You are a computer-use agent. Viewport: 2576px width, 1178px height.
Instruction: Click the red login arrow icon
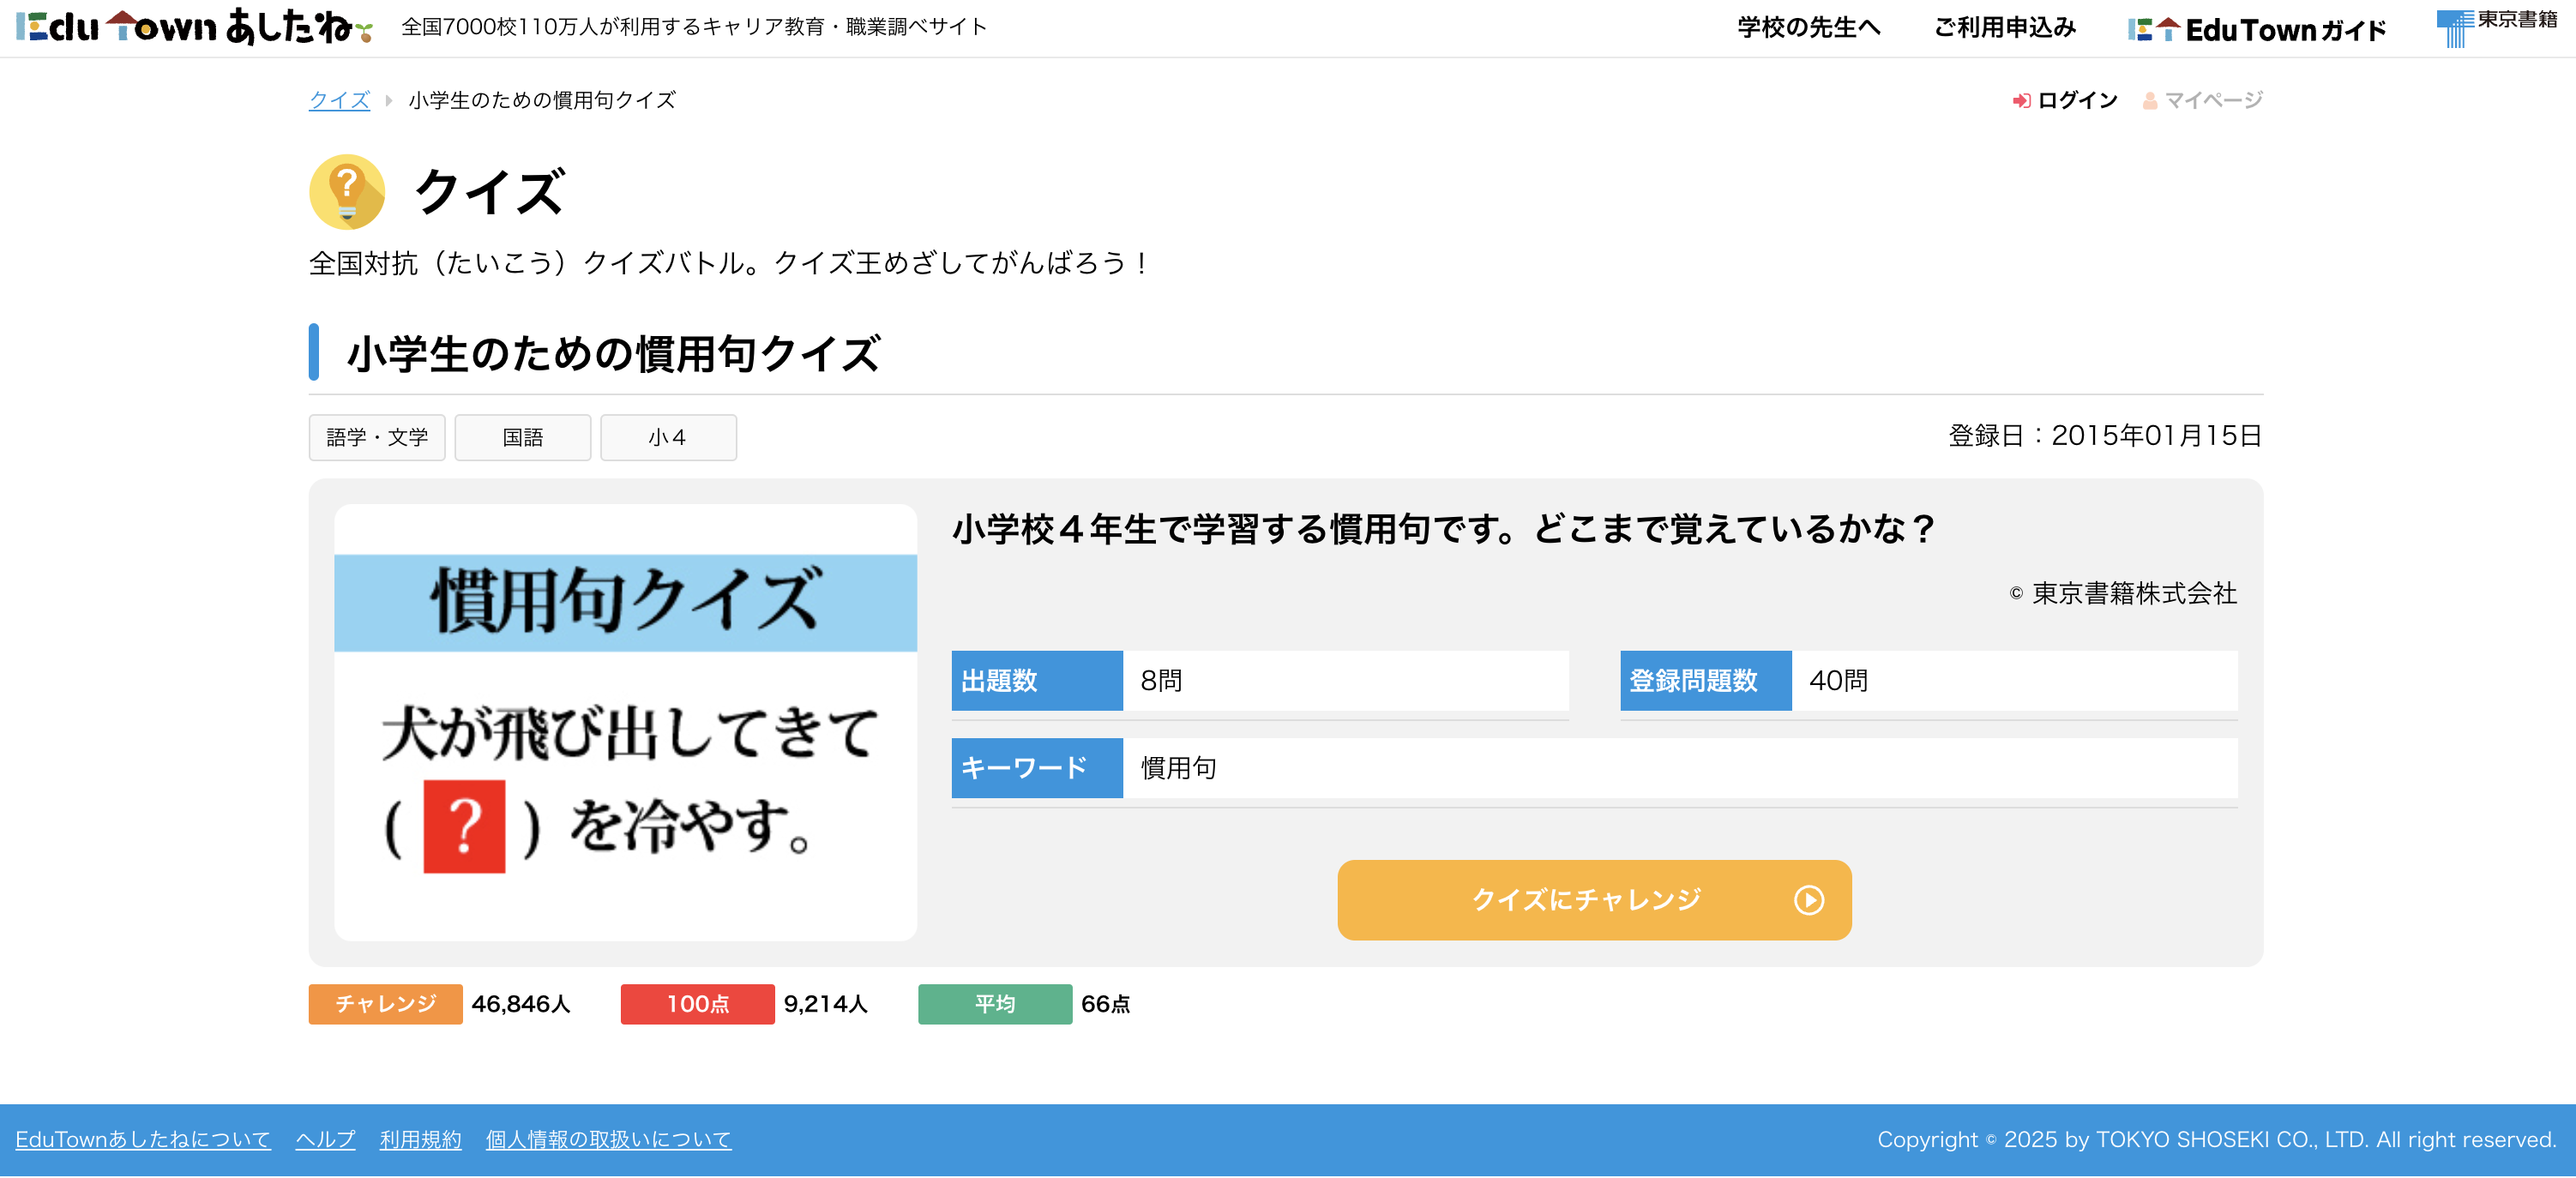2021,101
